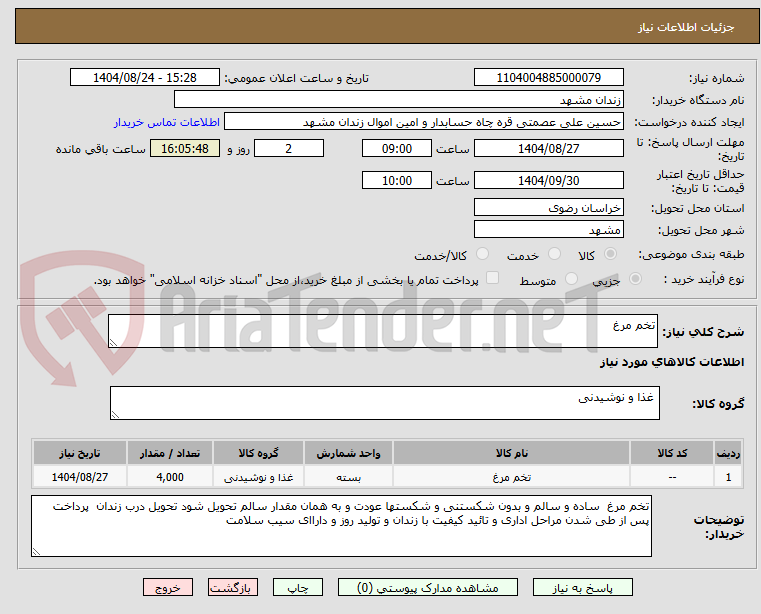Image resolution: width=761 pixels, height=614 pixels.
Task: Click the واحد شمارش column header
Action: click(x=348, y=453)
